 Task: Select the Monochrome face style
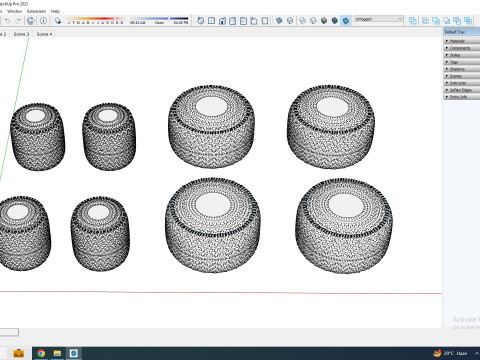click(x=346, y=21)
